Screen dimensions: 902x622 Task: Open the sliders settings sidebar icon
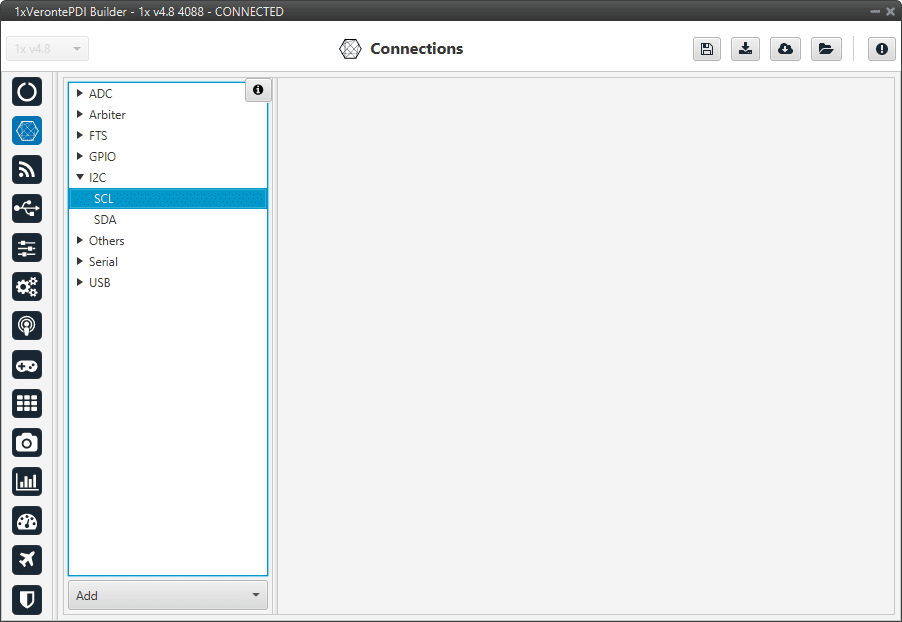(27, 248)
